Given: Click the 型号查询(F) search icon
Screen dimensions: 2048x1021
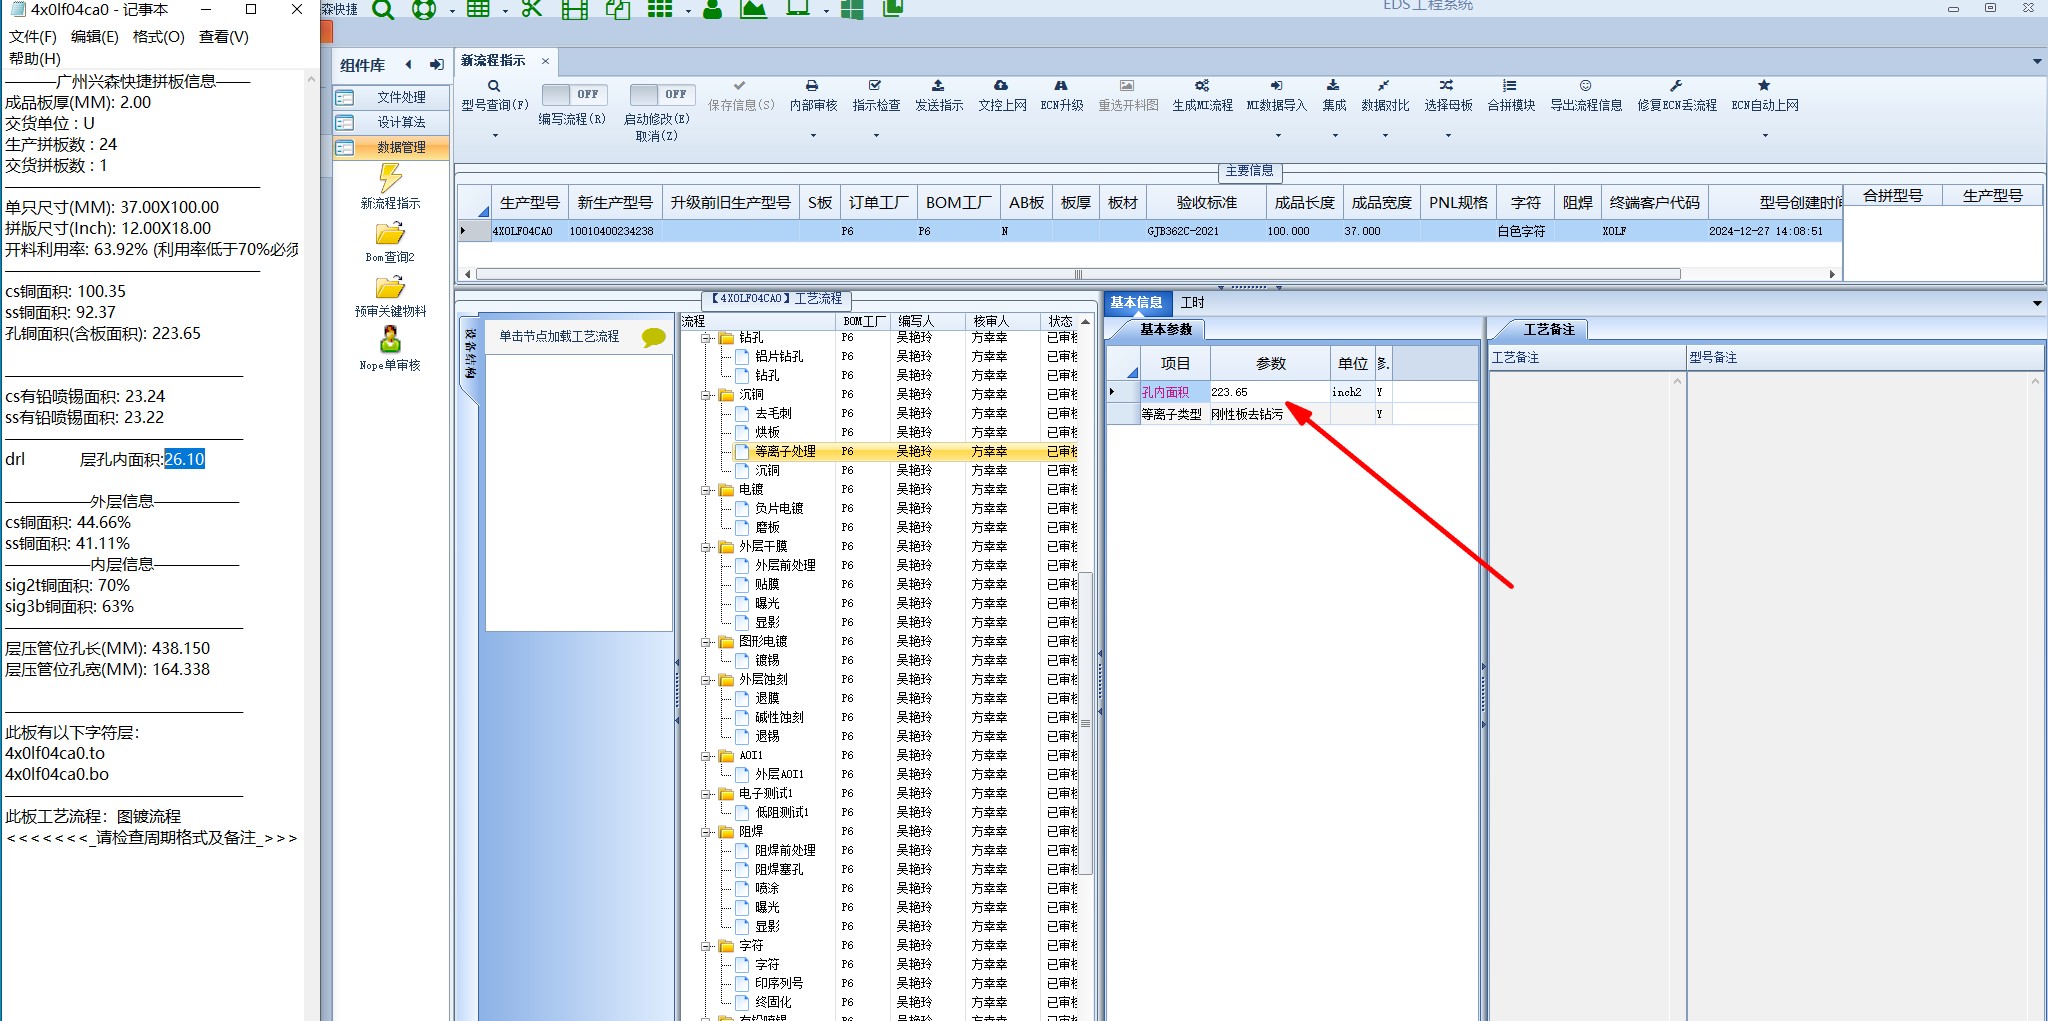Looking at the screenshot, I should (494, 86).
